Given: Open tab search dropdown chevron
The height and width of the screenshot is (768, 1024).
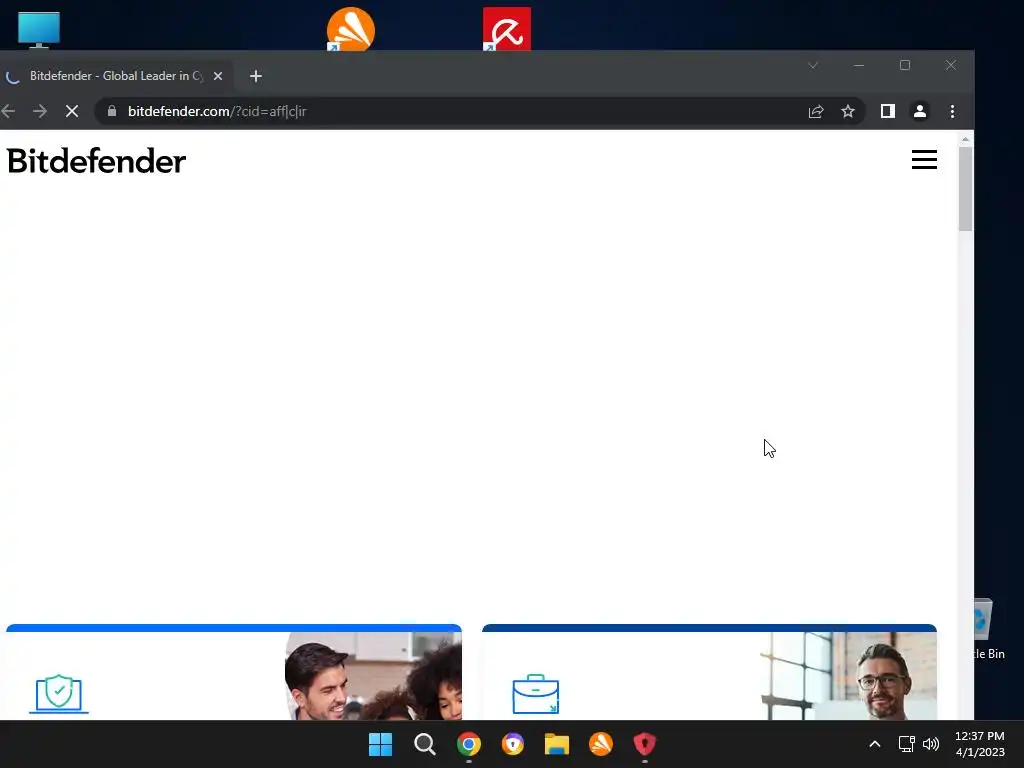Looking at the screenshot, I should [x=813, y=65].
